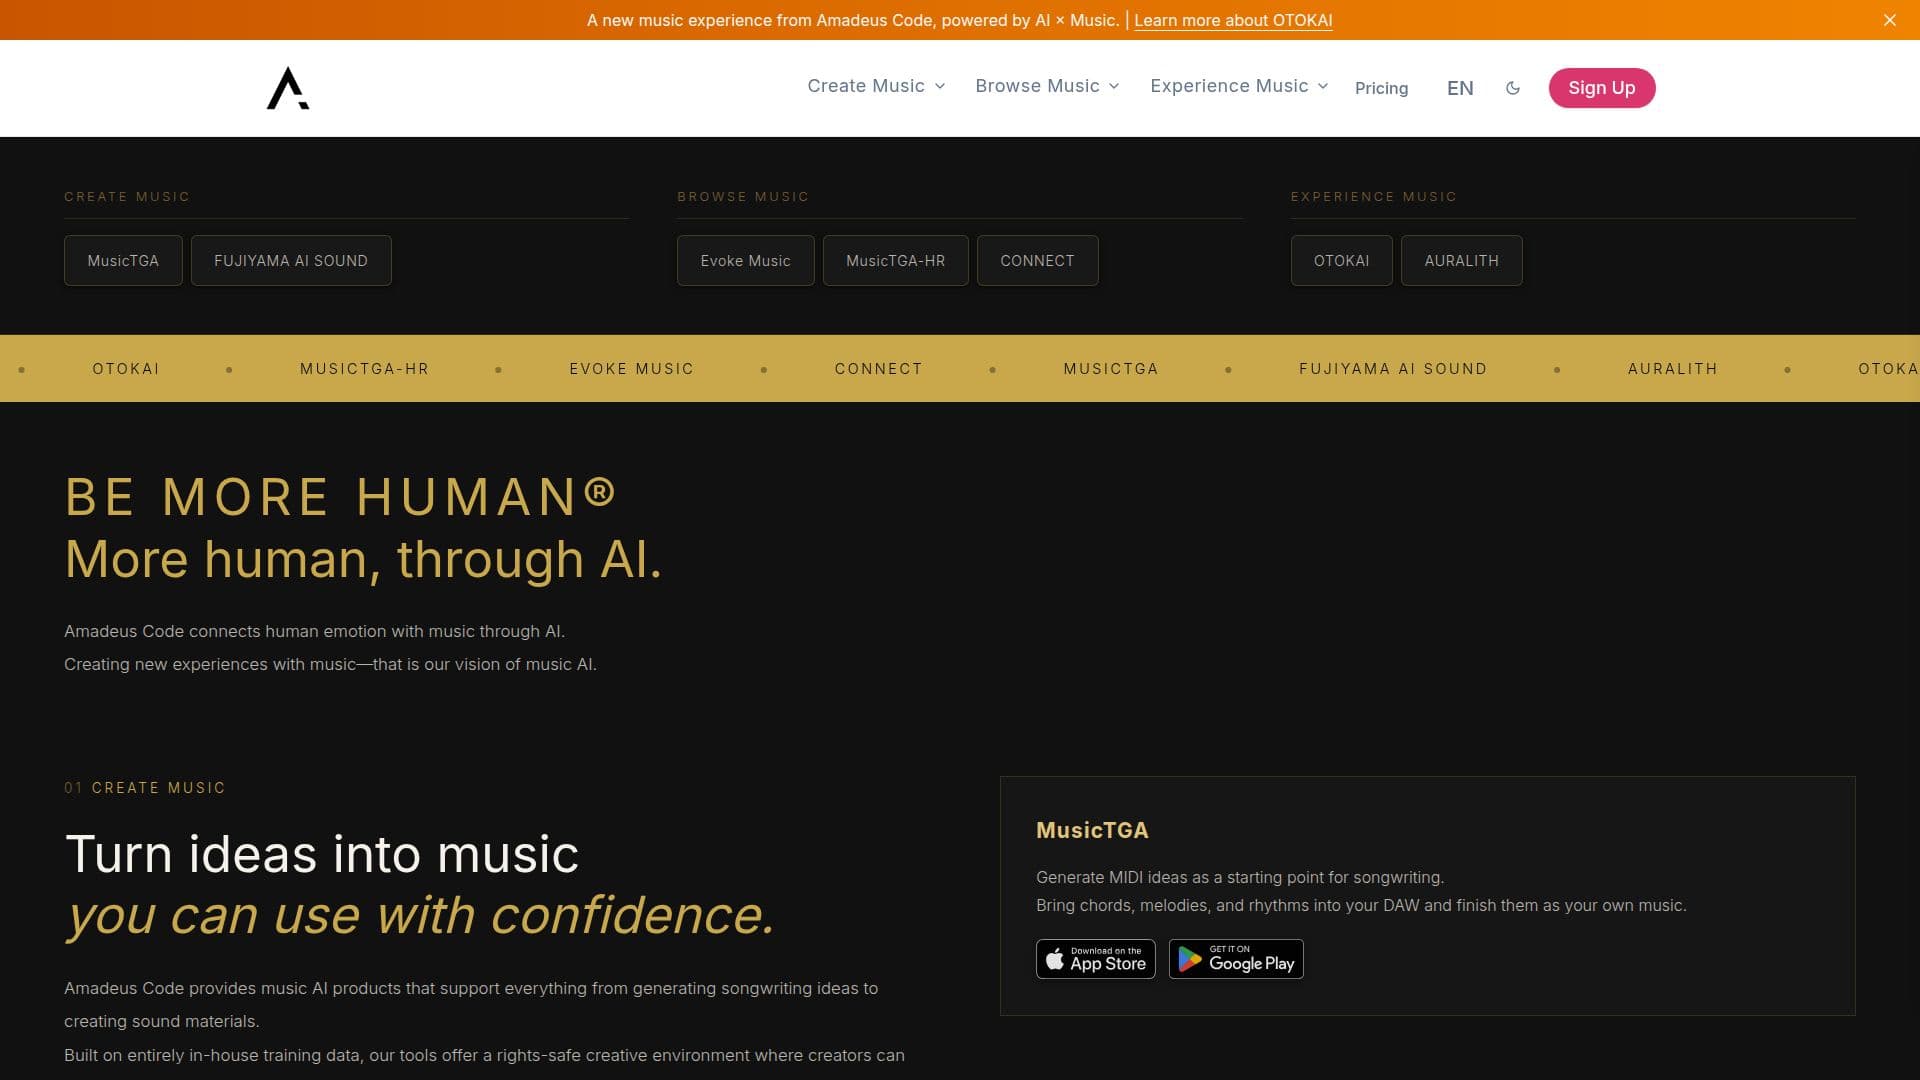Image resolution: width=1920 pixels, height=1080 pixels.
Task: Click MUSICTGA in the gold ticker
Action: tap(1110, 369)
